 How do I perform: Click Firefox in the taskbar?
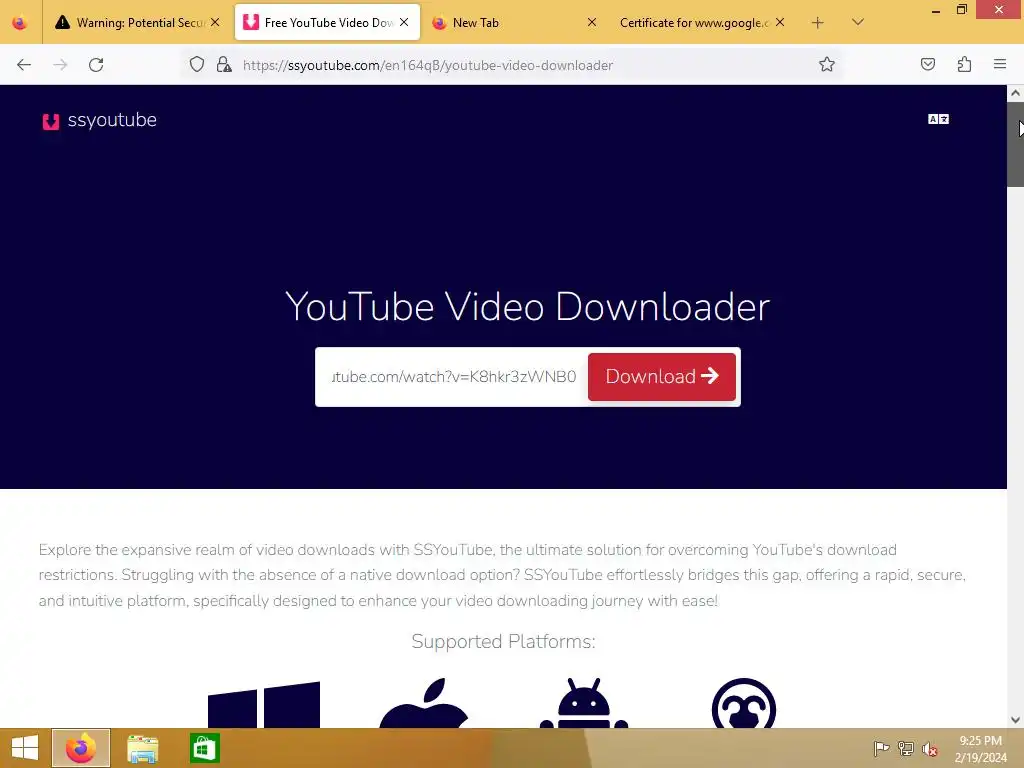coord(81,748)
